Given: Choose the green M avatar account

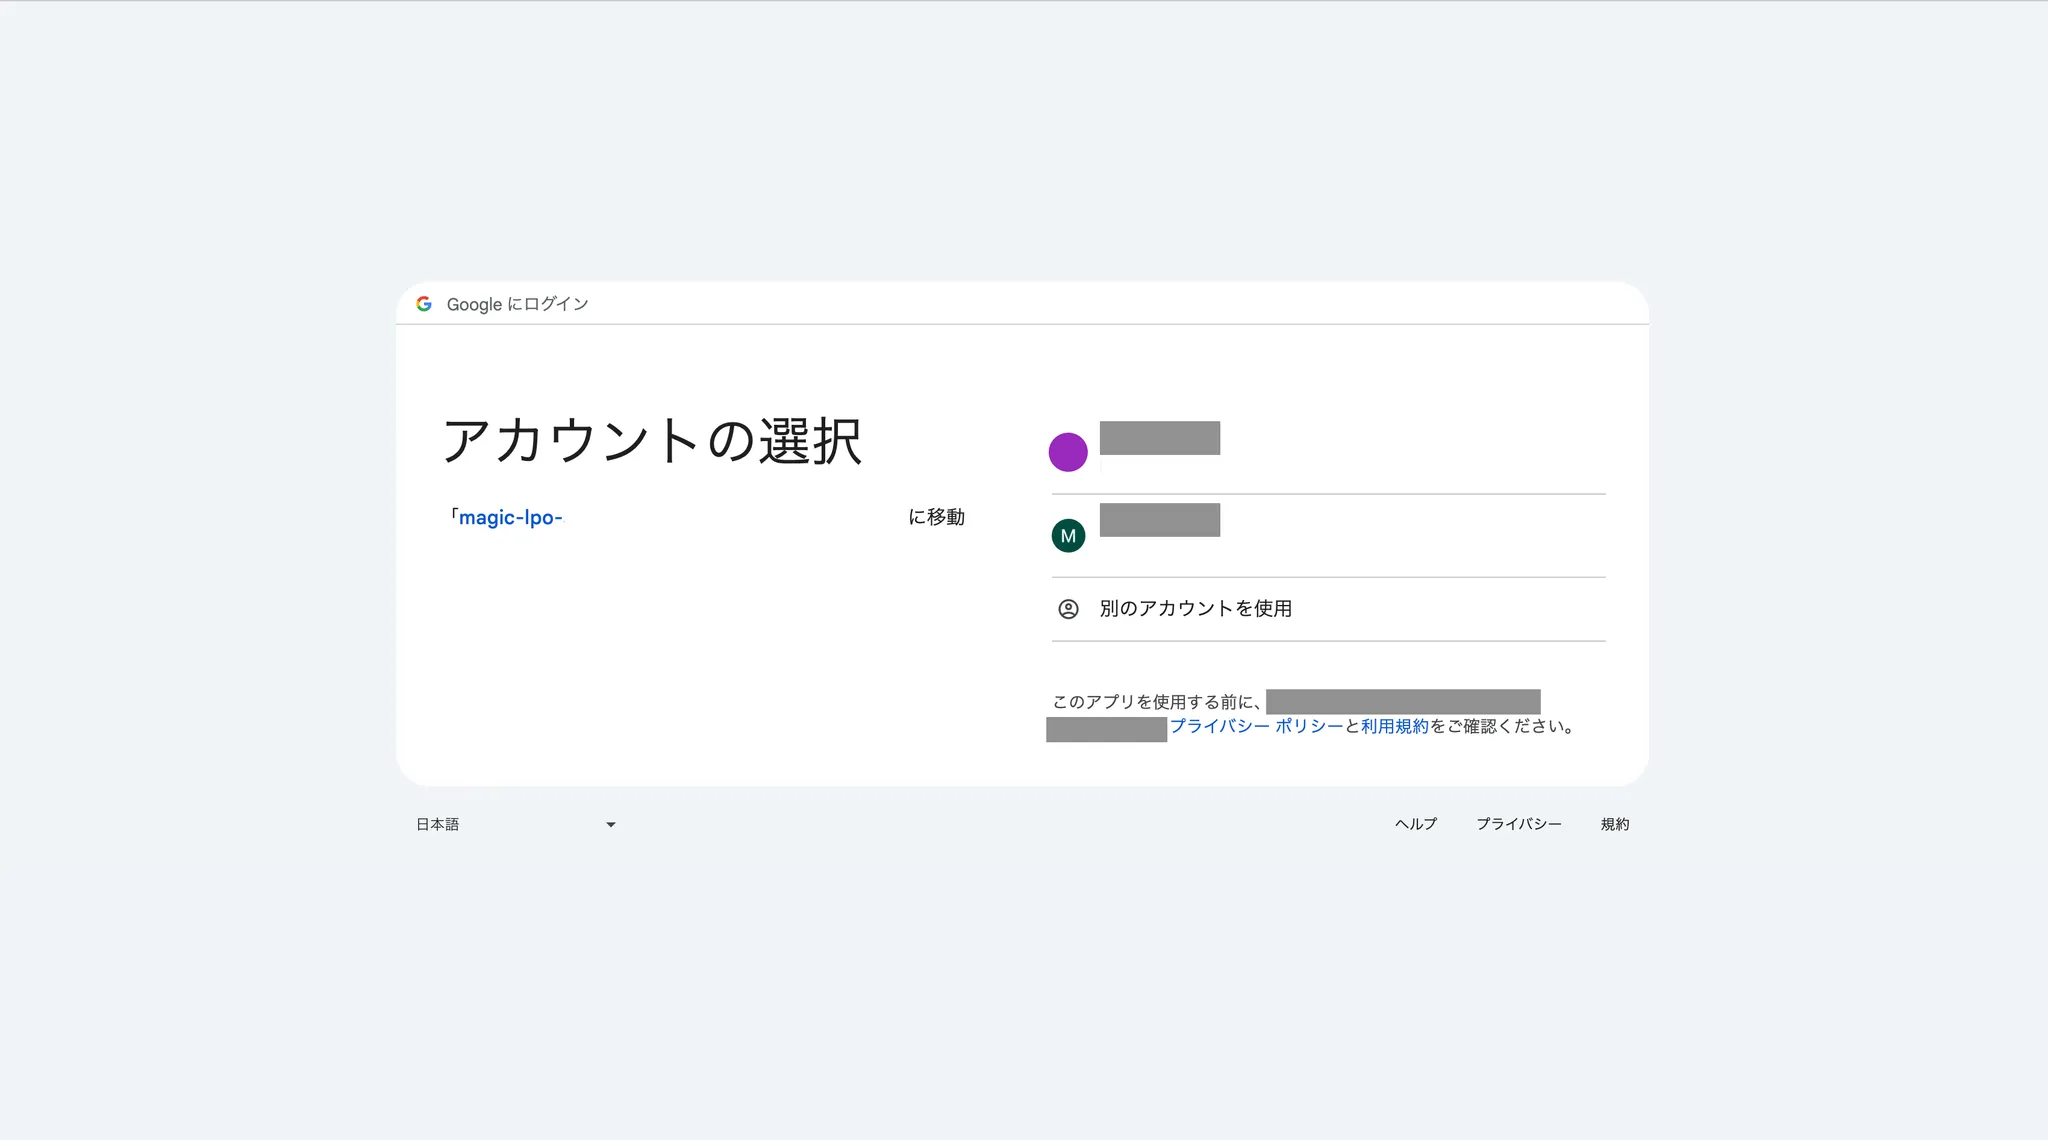Looking at the screenshot, I should pos(1068,536).
